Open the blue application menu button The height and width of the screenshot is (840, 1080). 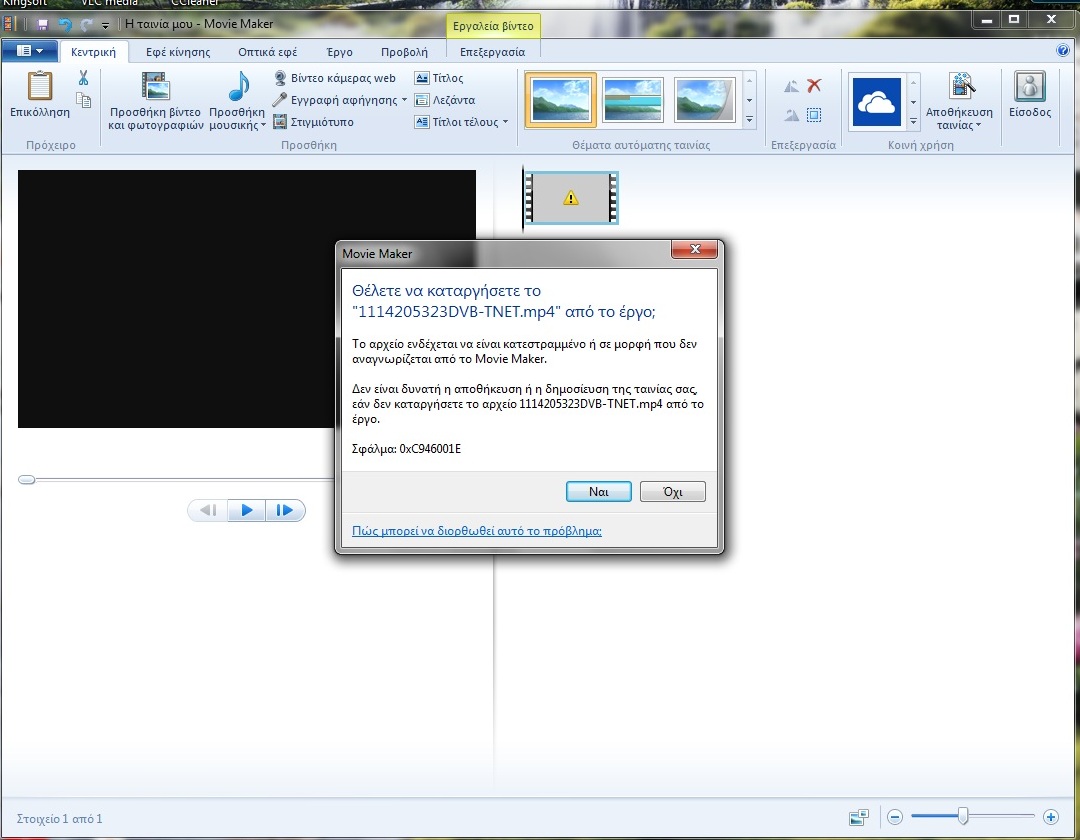pyautogui.click(x=29, y=50)
